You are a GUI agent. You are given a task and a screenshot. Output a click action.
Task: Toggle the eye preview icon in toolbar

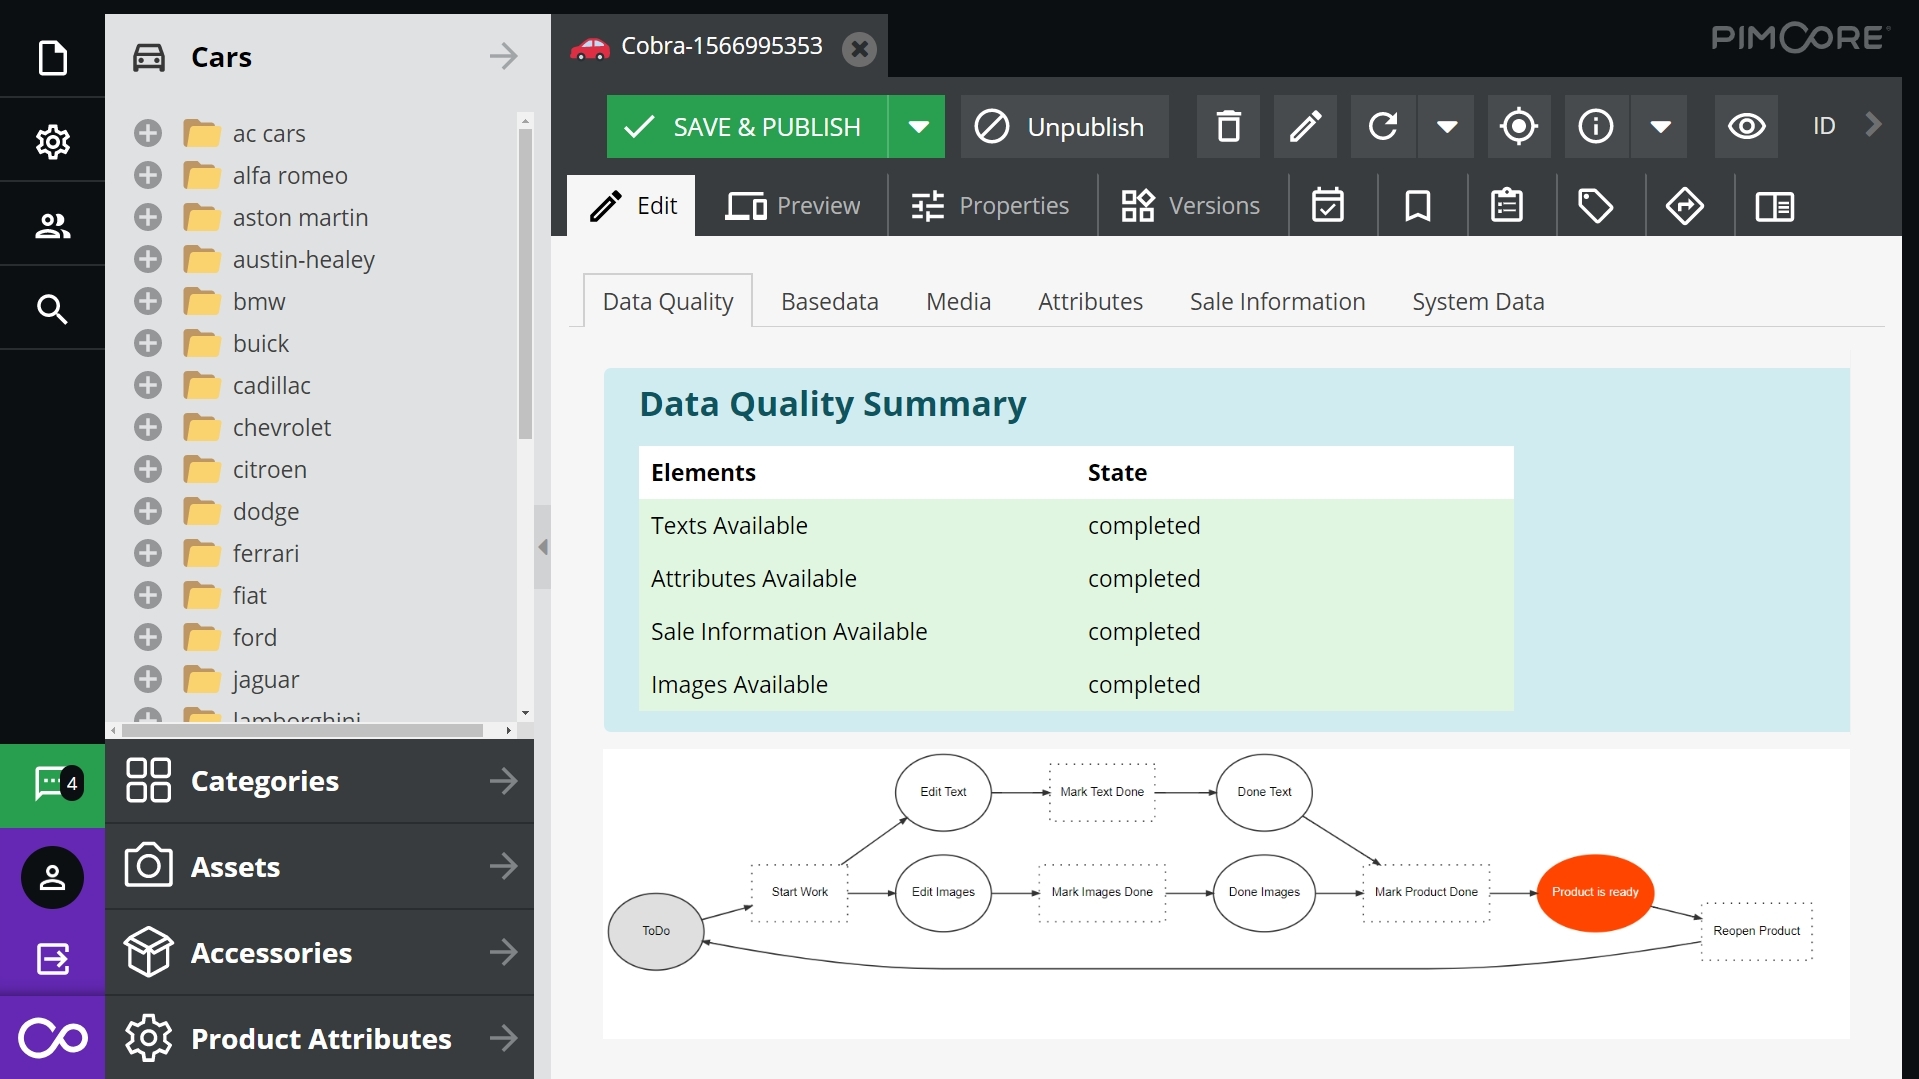(1746, 127)
